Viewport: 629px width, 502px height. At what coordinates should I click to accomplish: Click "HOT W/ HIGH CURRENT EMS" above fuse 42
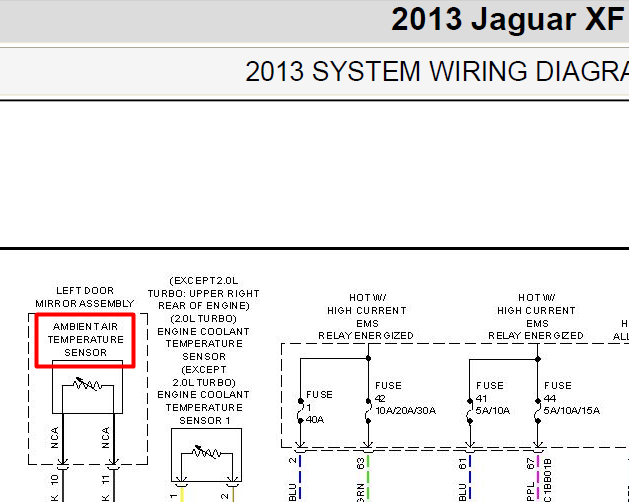pyautogui.click(x=367, y=310)
